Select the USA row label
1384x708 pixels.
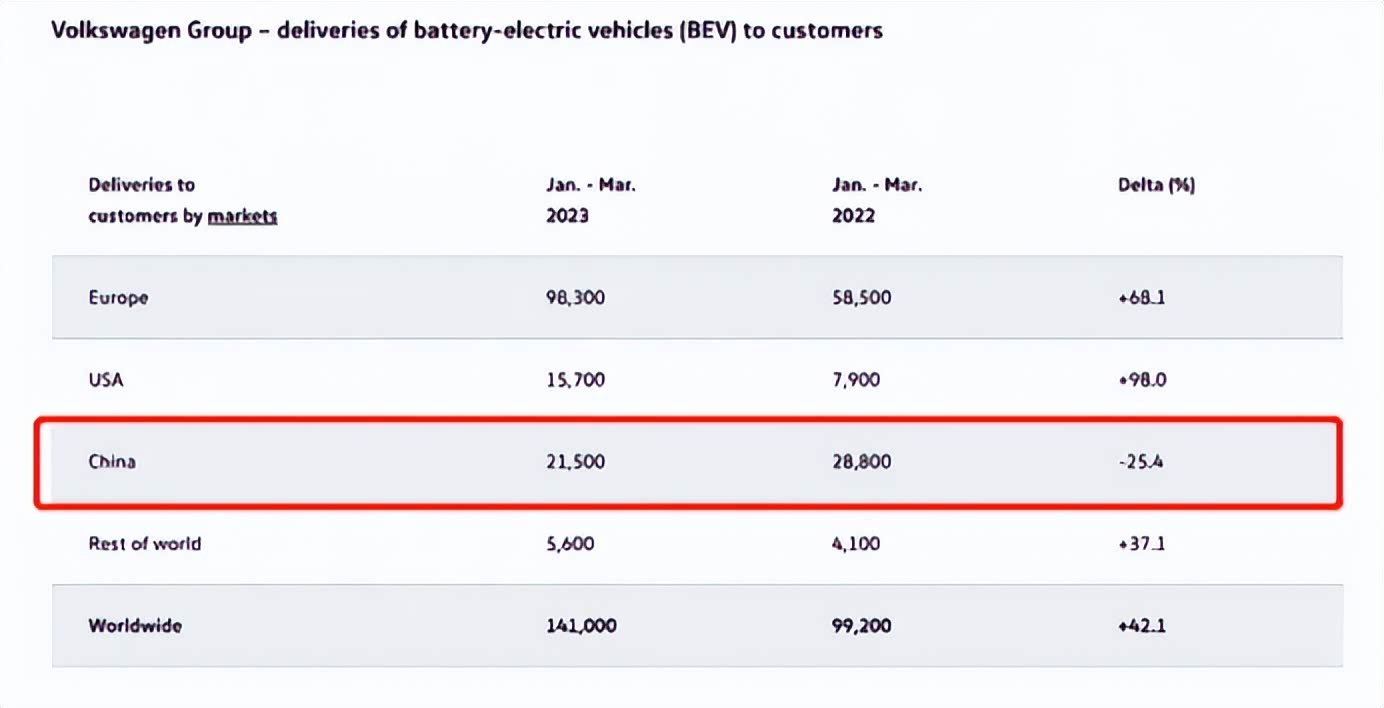(106, 380)
